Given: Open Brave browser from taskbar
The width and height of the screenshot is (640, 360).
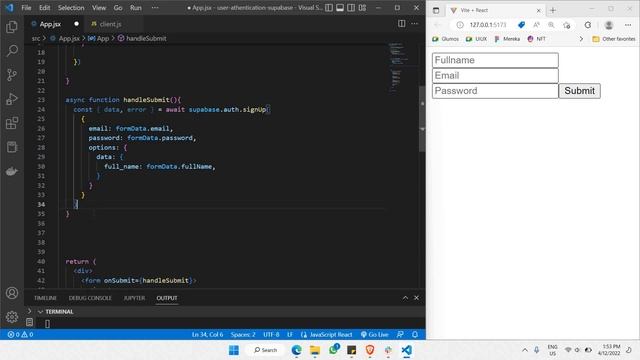Looking at the screenshot, I should coord(370,350).
